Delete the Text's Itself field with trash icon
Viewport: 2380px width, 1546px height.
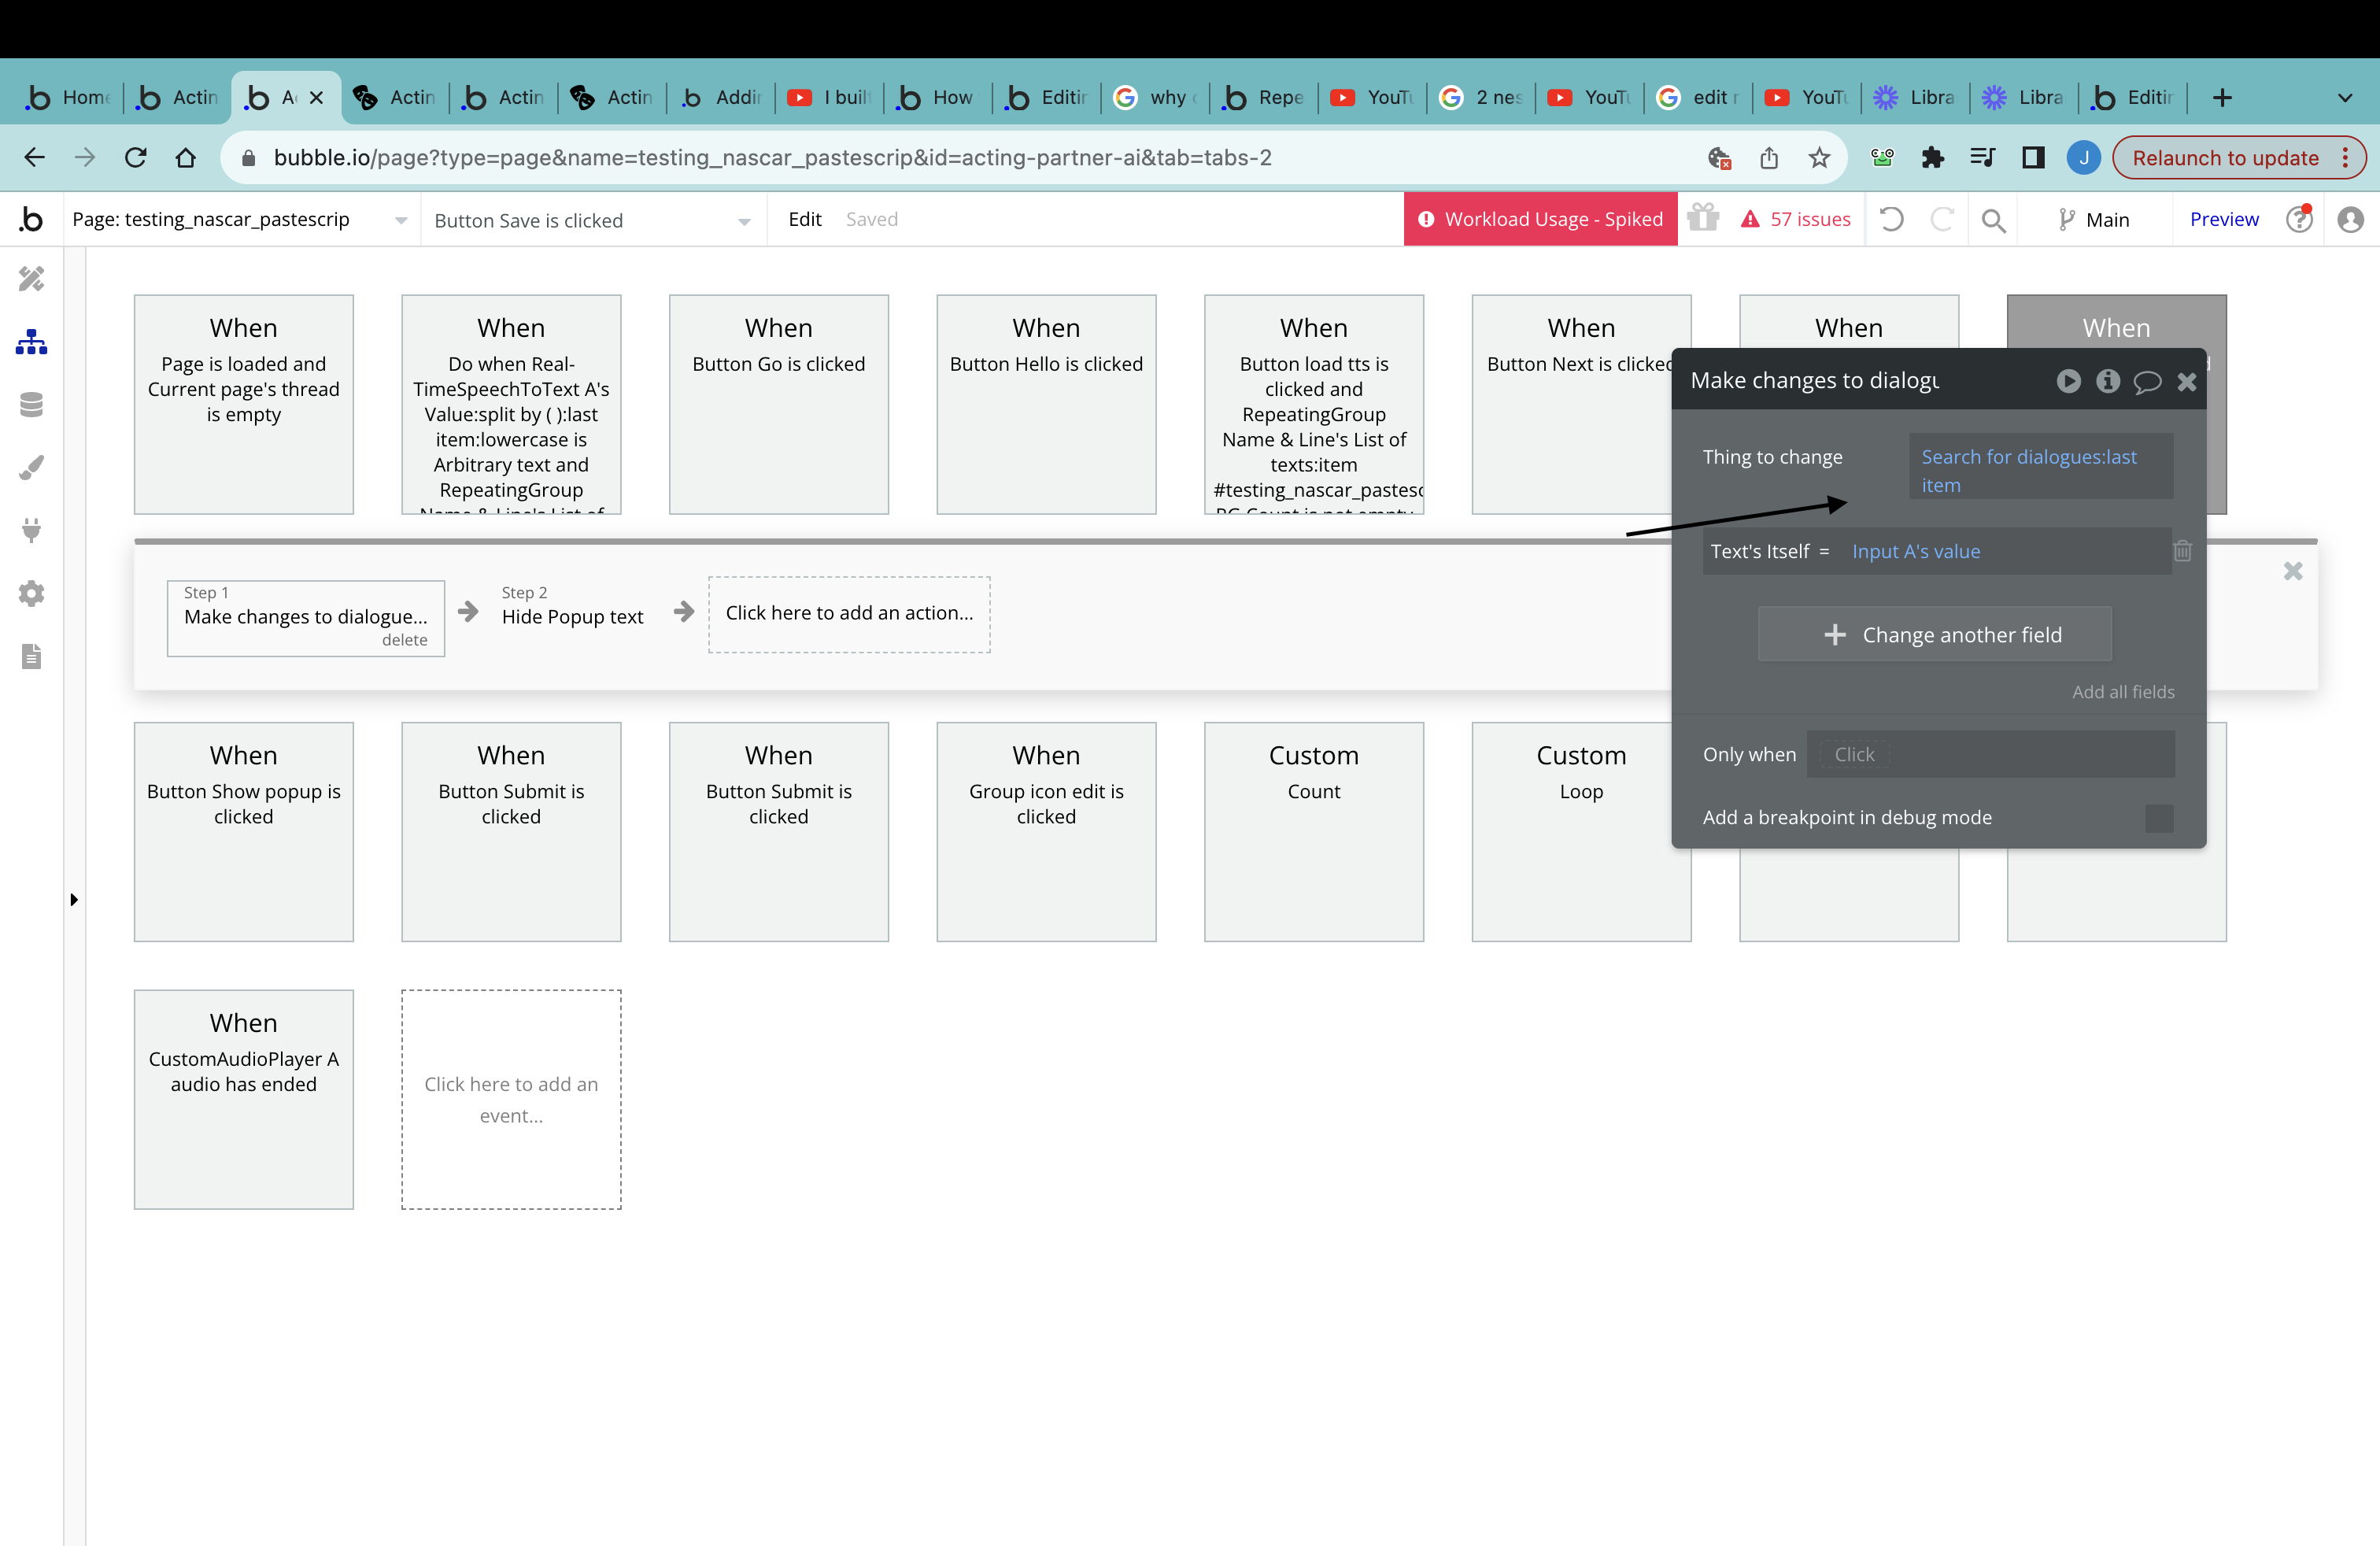pyautogui.click(x=2182, y=551)
